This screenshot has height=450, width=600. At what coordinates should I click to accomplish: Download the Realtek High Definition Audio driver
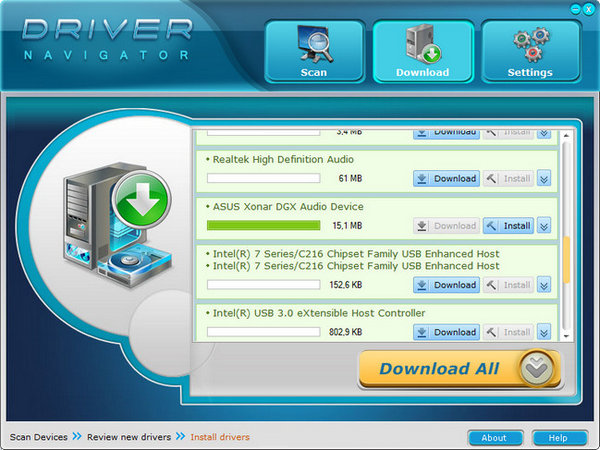tap(446, 179)
